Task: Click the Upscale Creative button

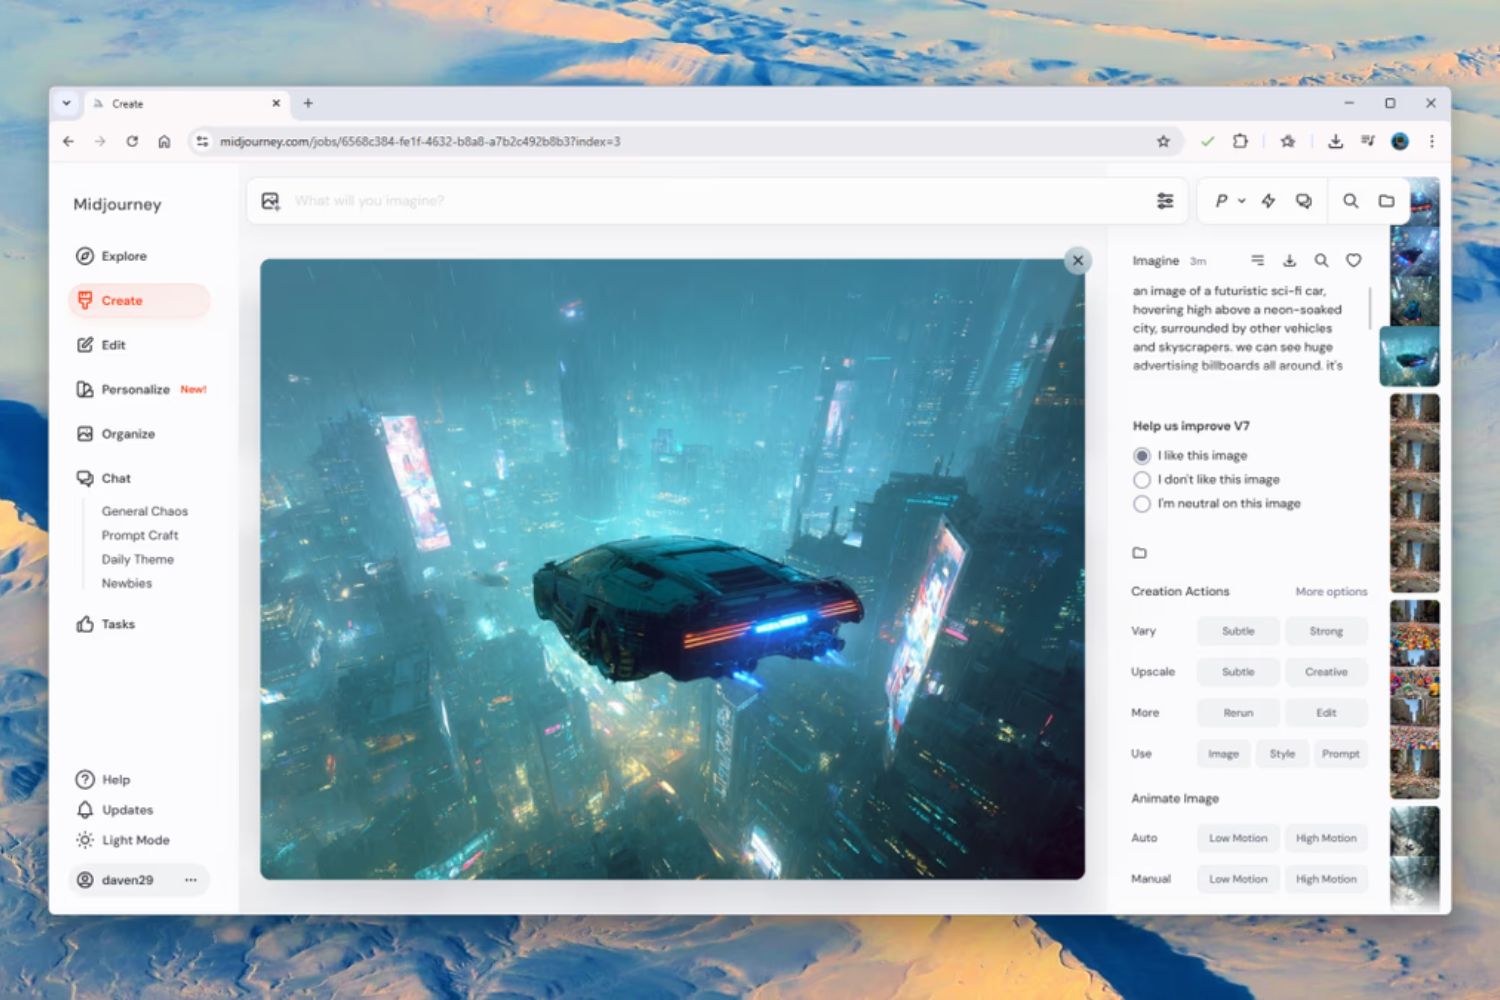Action: click(x=1325, y=672)
